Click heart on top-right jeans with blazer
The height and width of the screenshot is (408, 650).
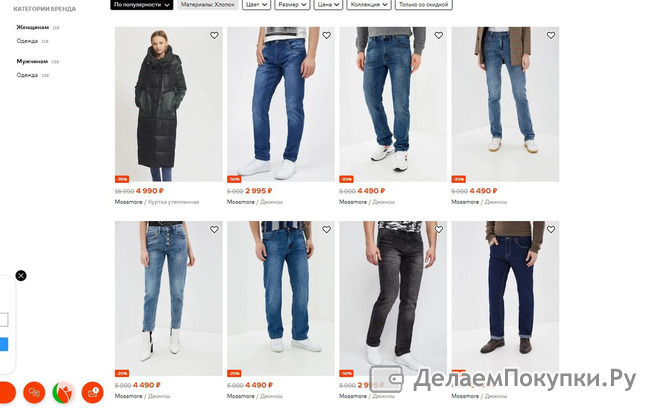coord(551,36)
